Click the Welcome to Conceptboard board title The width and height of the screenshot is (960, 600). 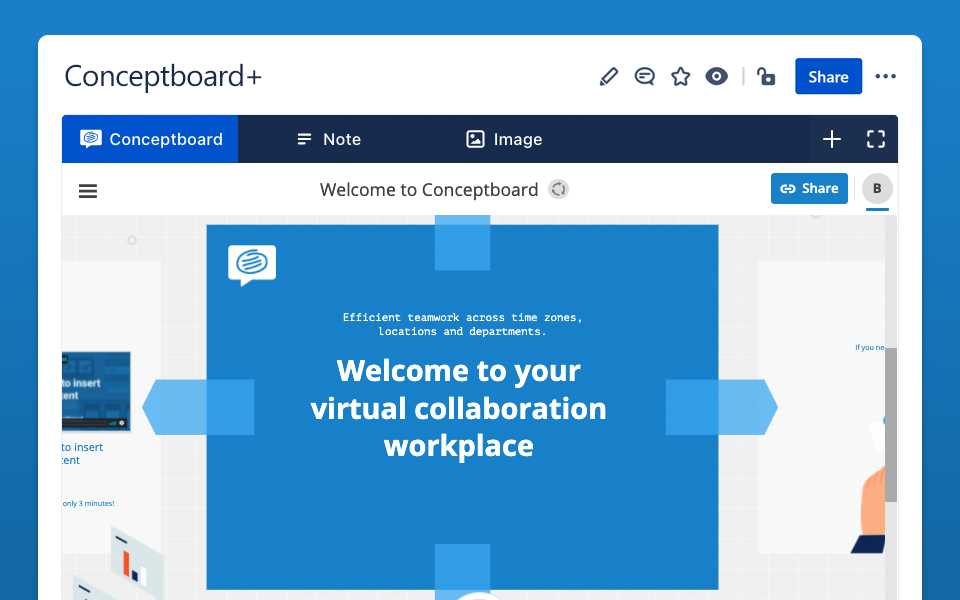coord(429,190)
